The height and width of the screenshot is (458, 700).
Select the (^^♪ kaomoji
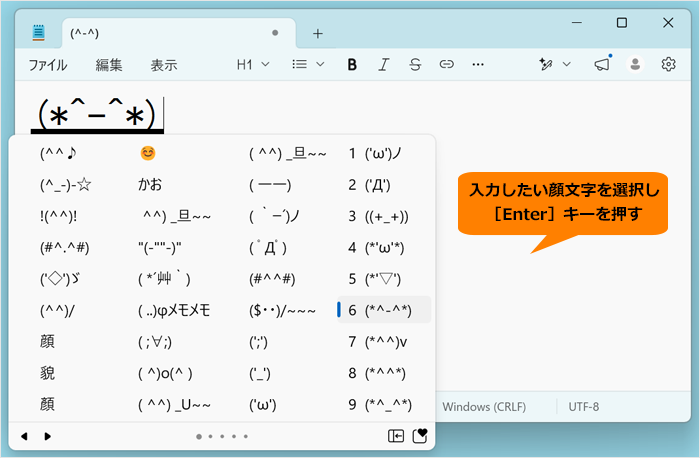click(58, 154)
